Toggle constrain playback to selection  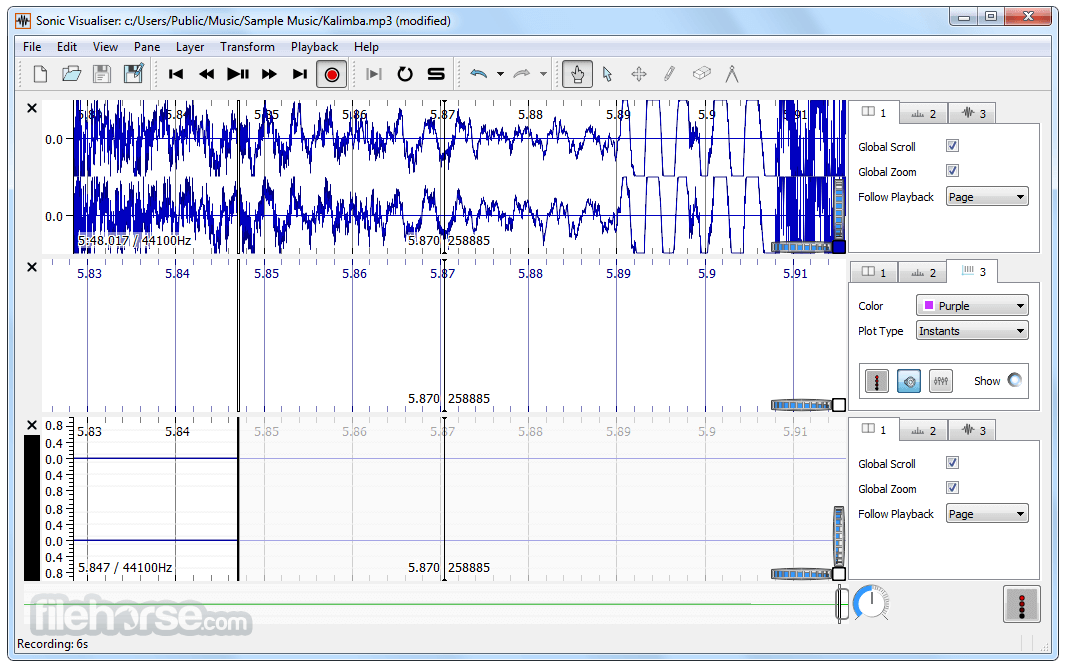[374, 74]
